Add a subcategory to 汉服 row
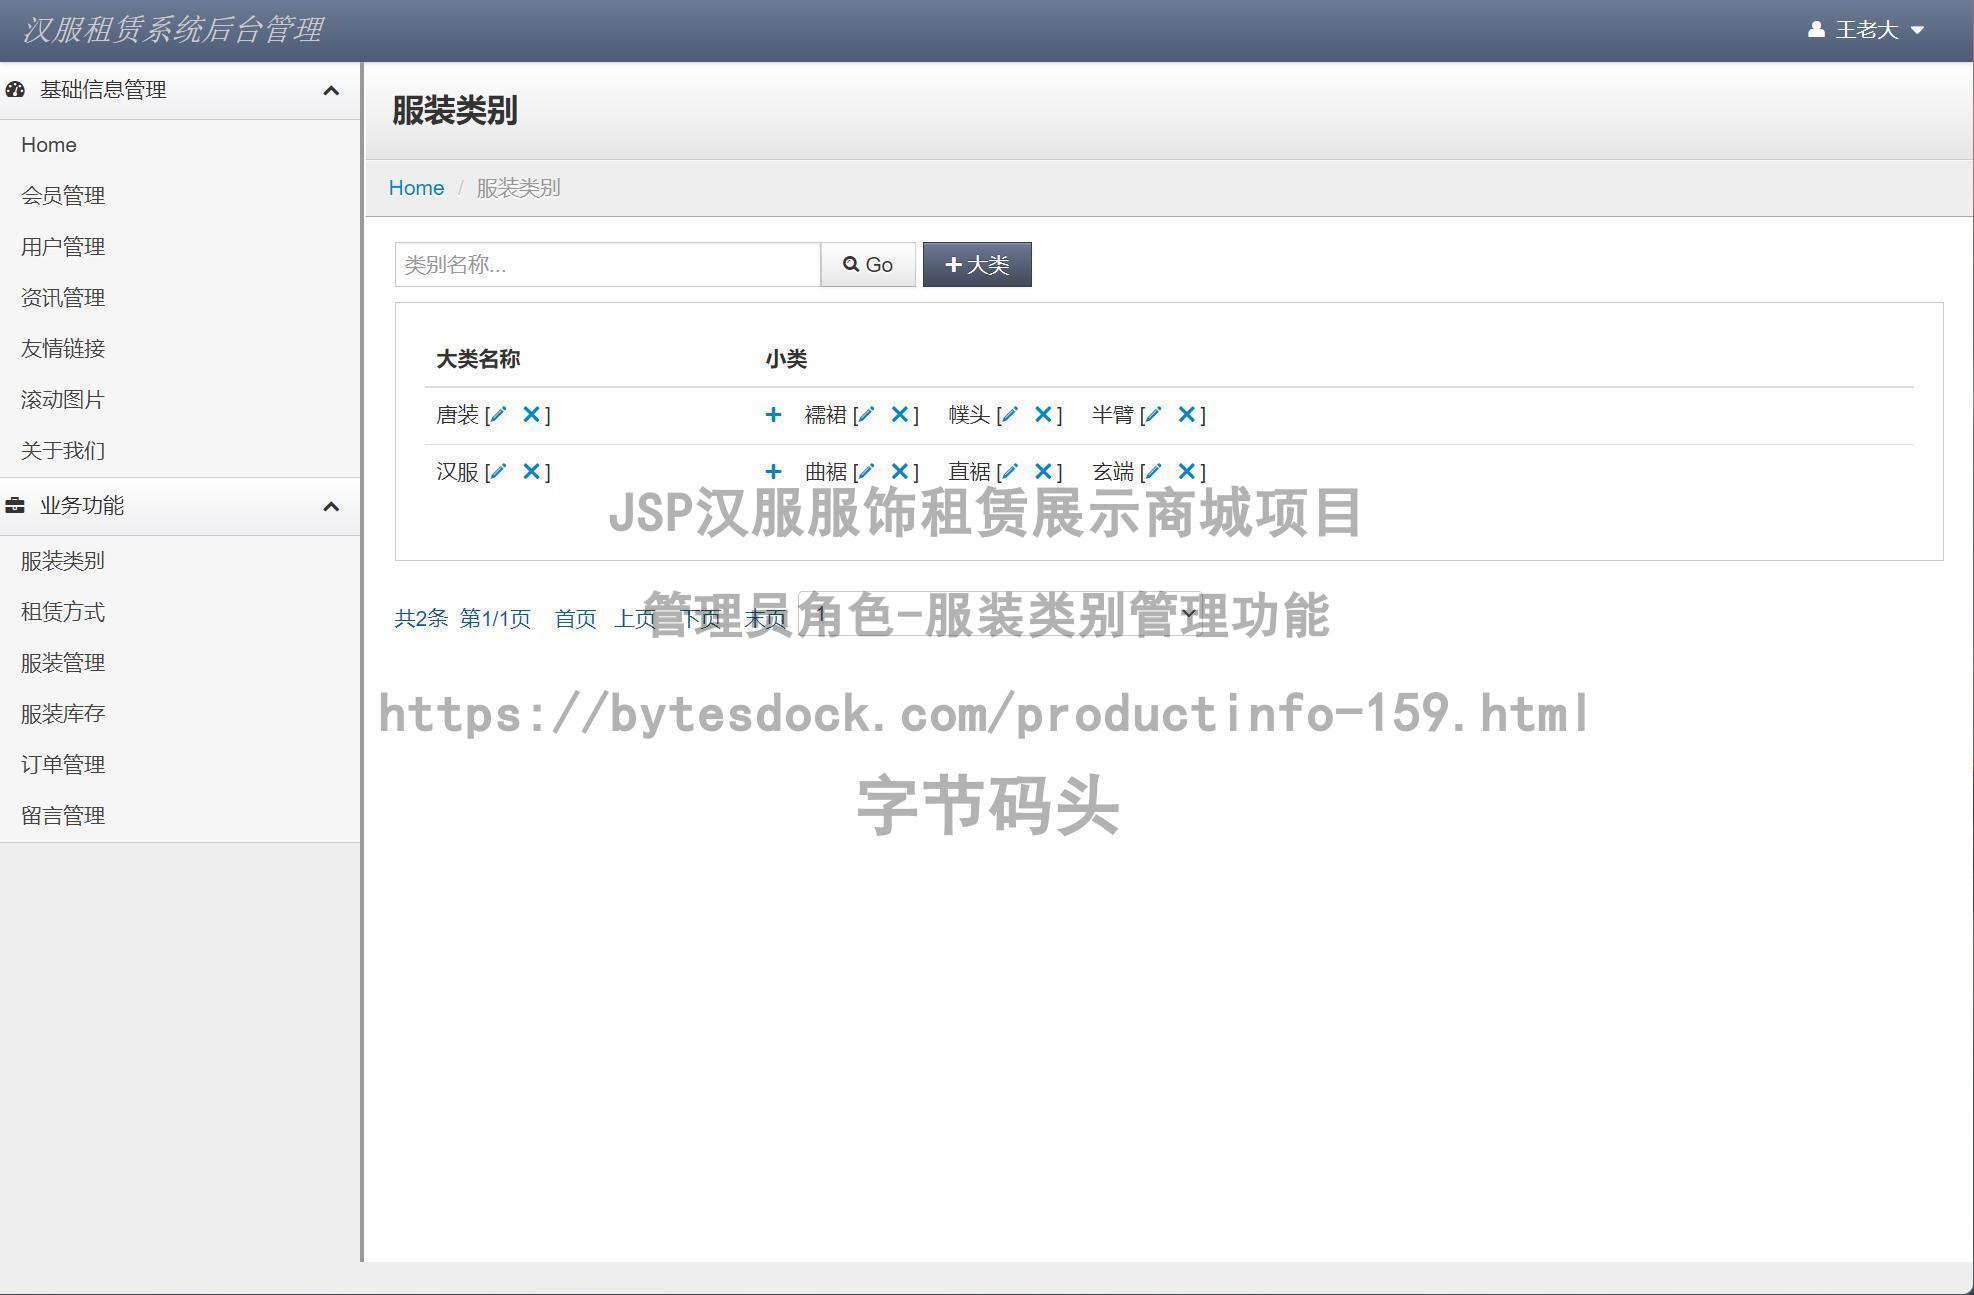This screenshot has height=1295, width=1974. coord(773,472)
